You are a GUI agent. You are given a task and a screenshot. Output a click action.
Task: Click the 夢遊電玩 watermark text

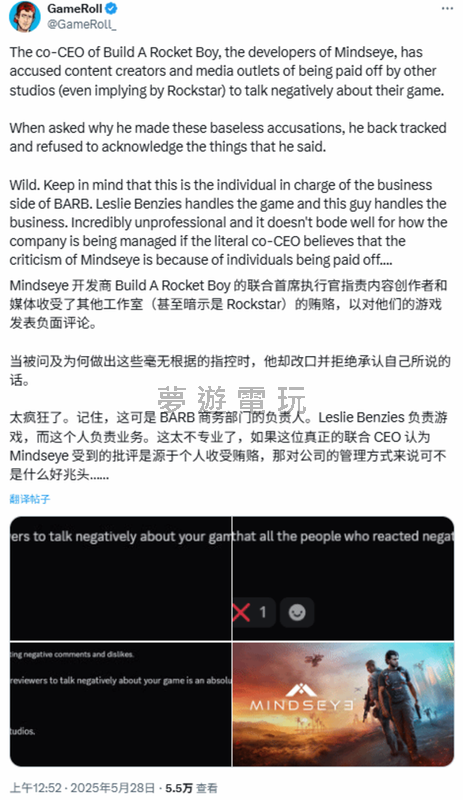[x=231, y=400]
